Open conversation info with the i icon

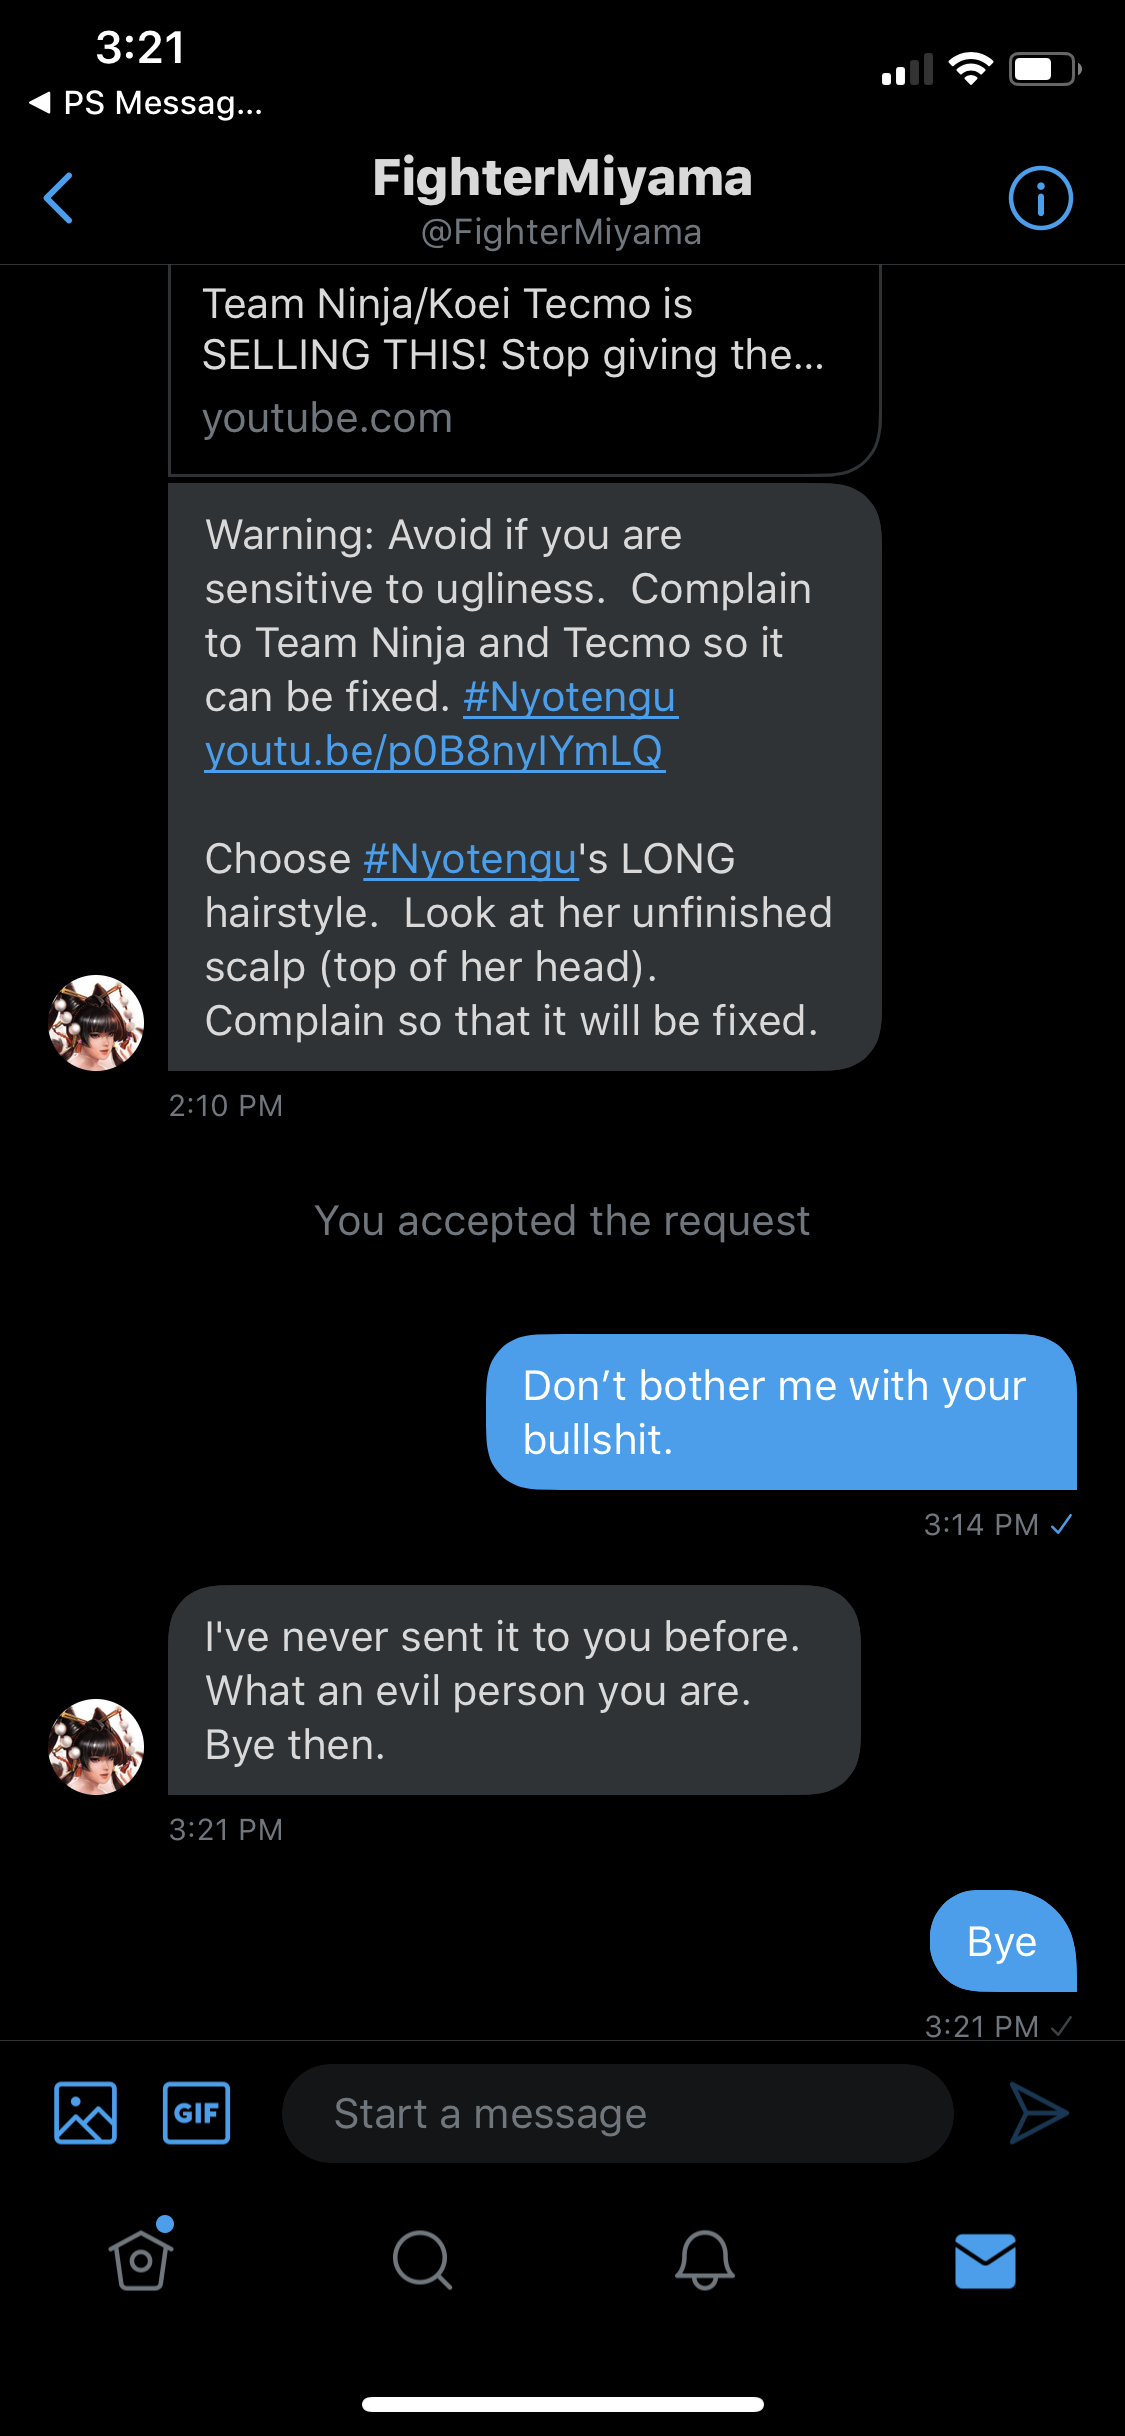(x=1040, y=198)
